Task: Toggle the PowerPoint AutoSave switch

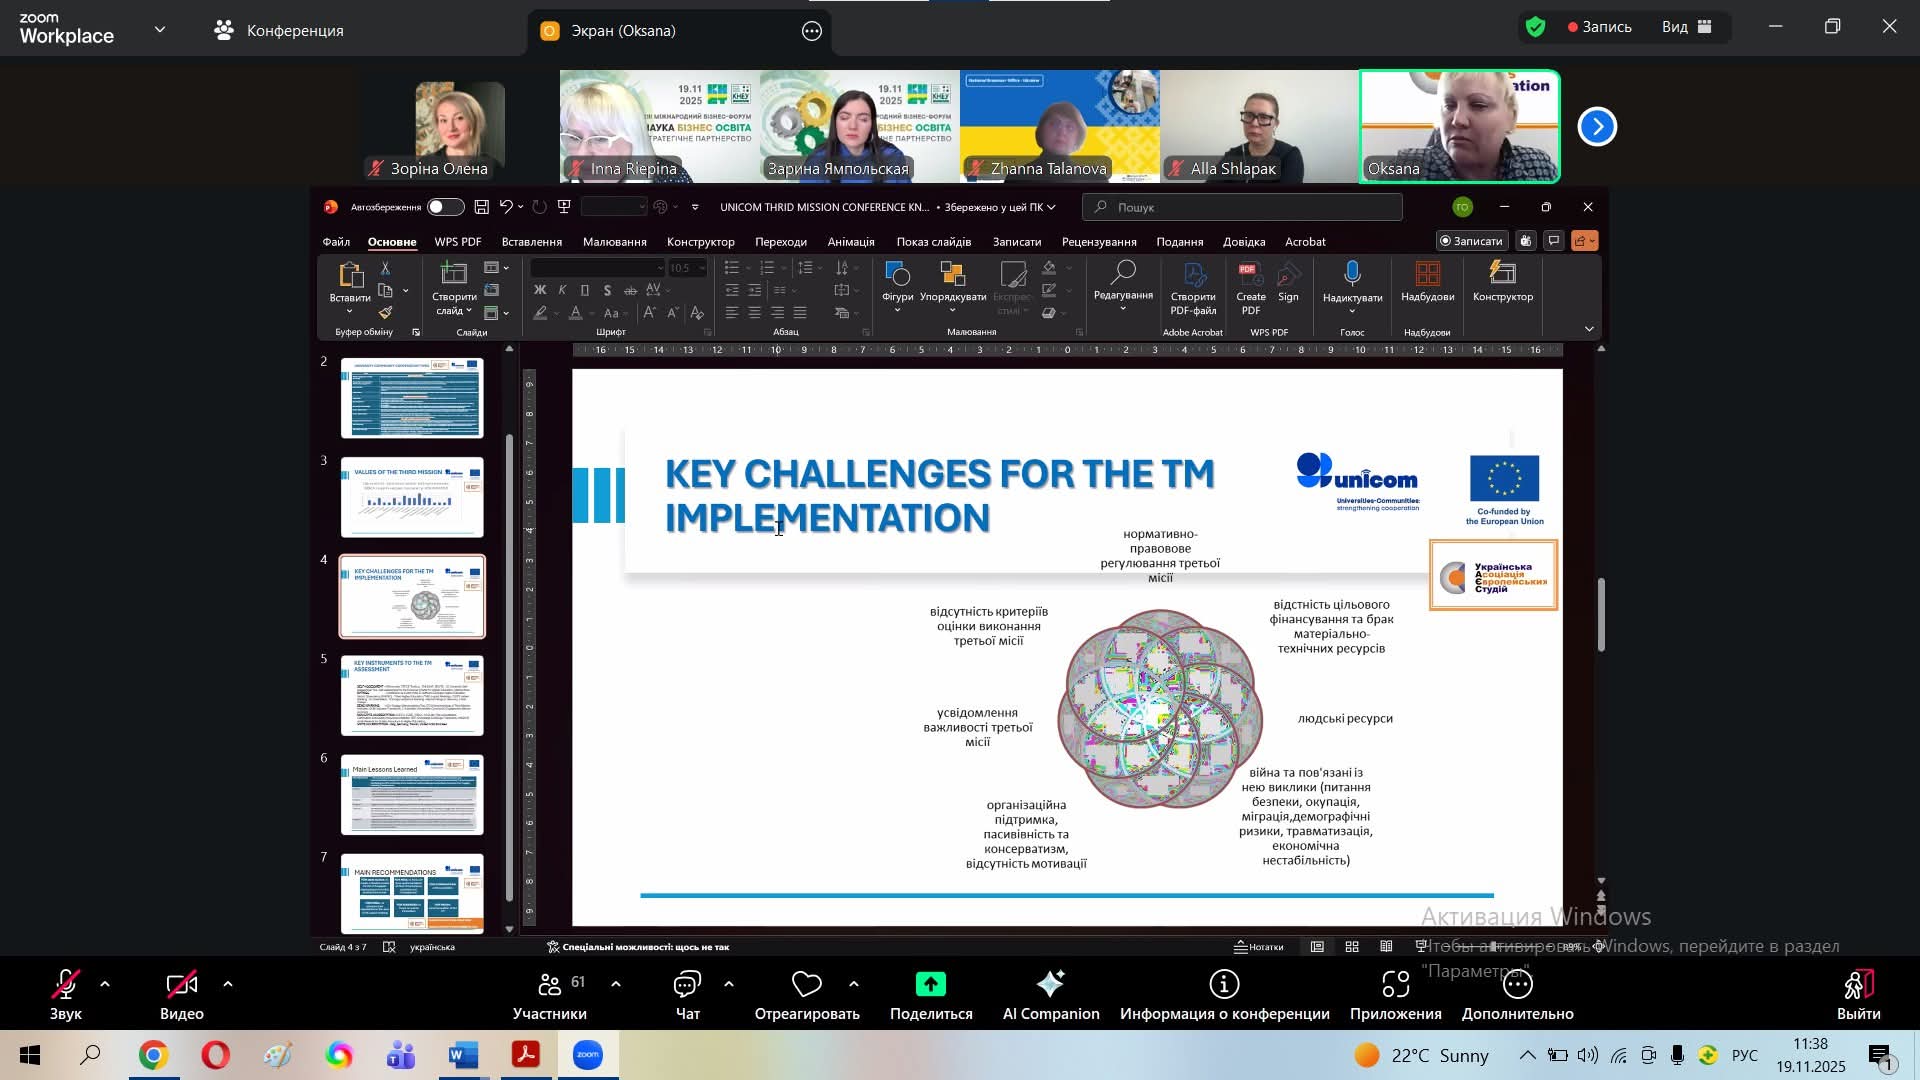Action: click(x=445, y=207)
